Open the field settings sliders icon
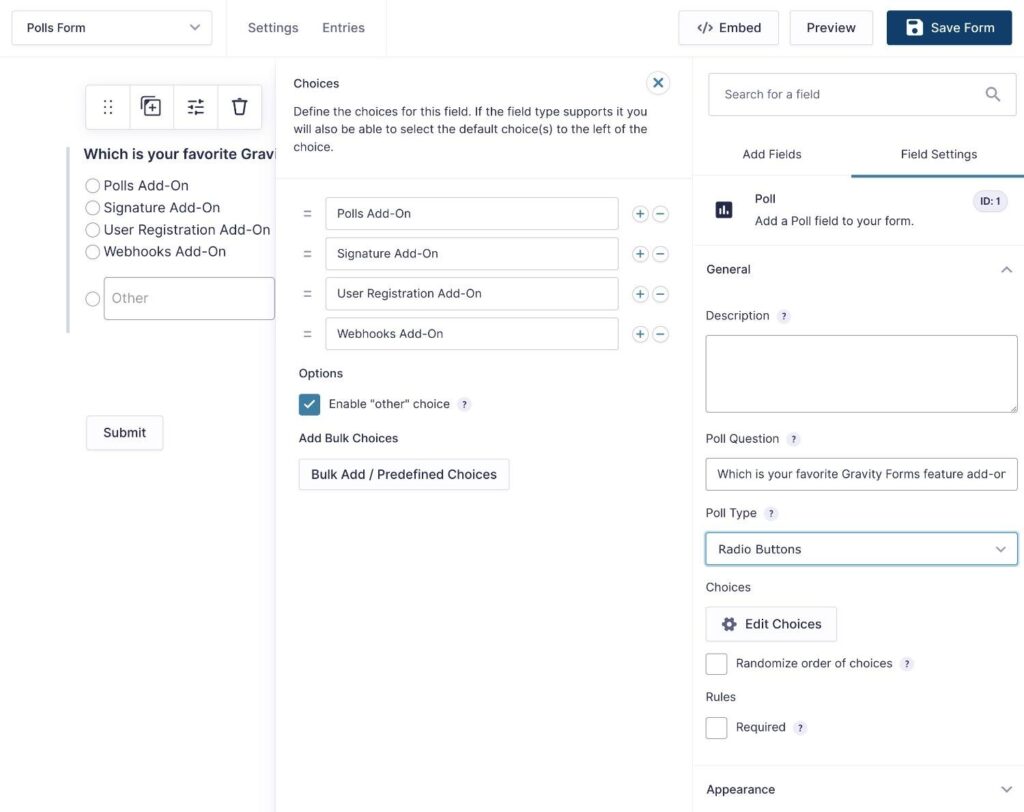This screenshot has width=1024, height=812. 195,106
